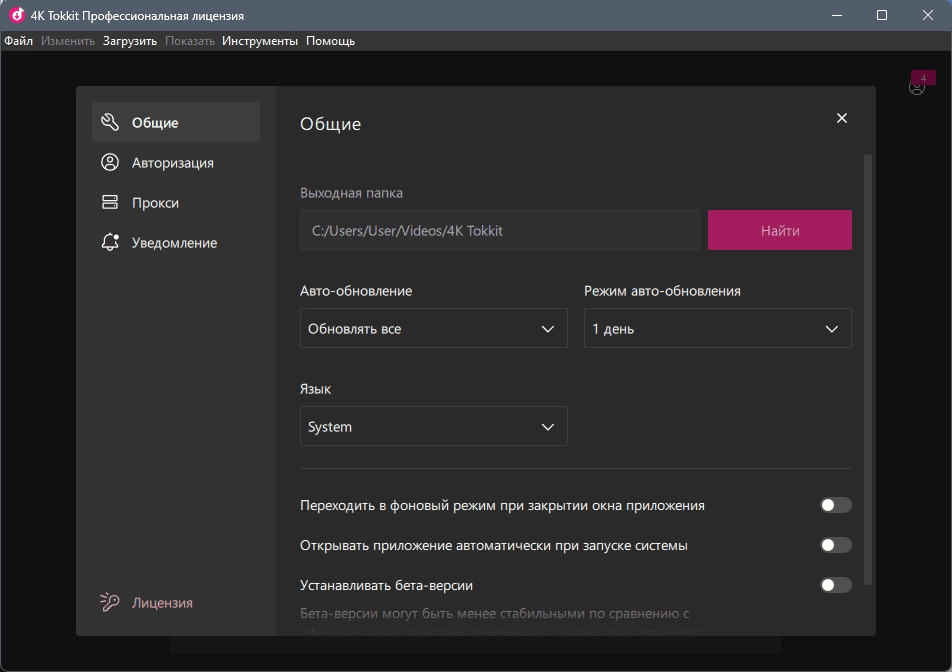Click the server icon beside Прокси
This screenshot has width=952, height=672.
pyautogui.click(x=110, y=202)
